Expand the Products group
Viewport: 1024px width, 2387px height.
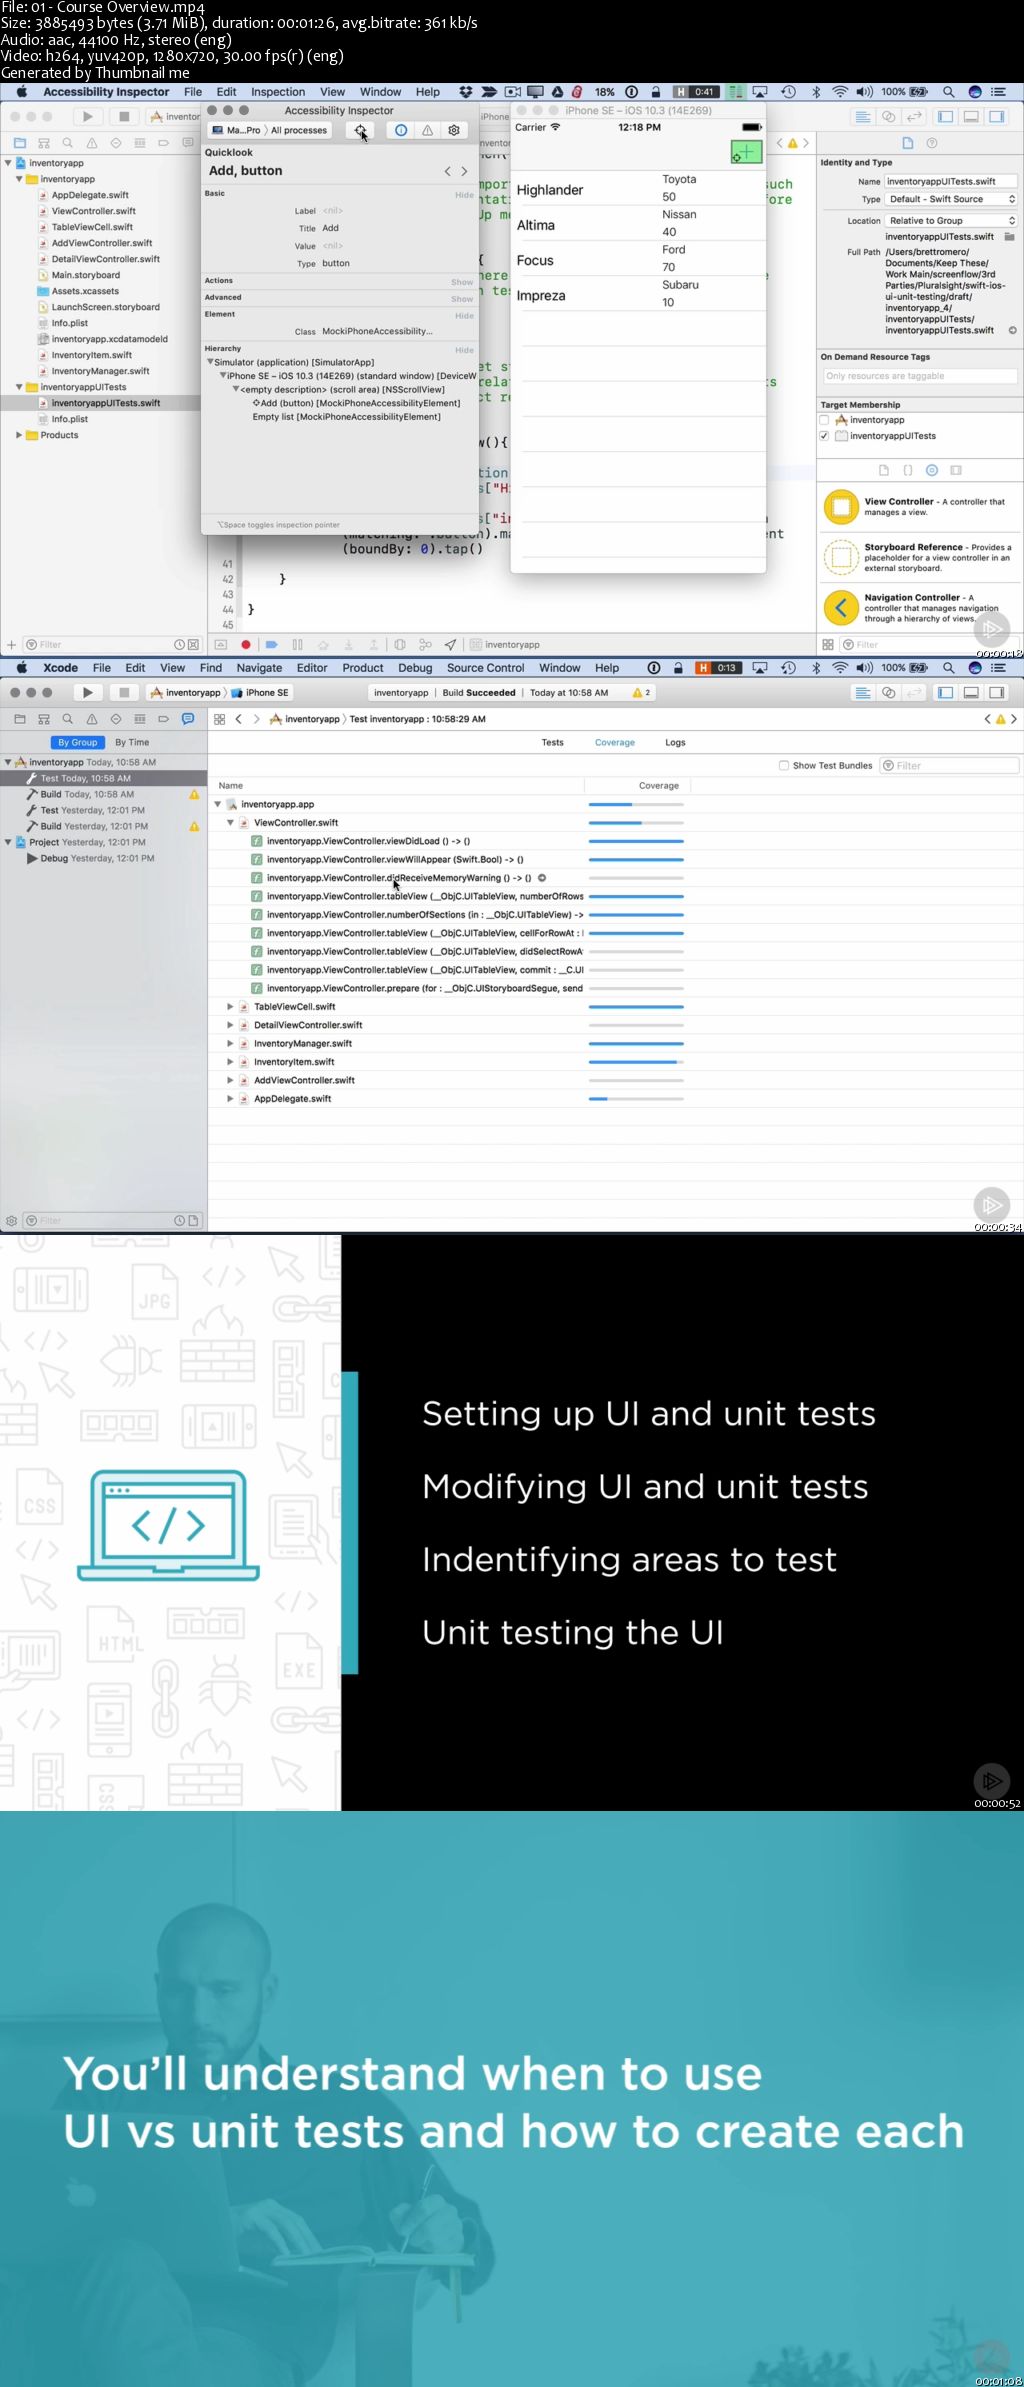(19, 435)
